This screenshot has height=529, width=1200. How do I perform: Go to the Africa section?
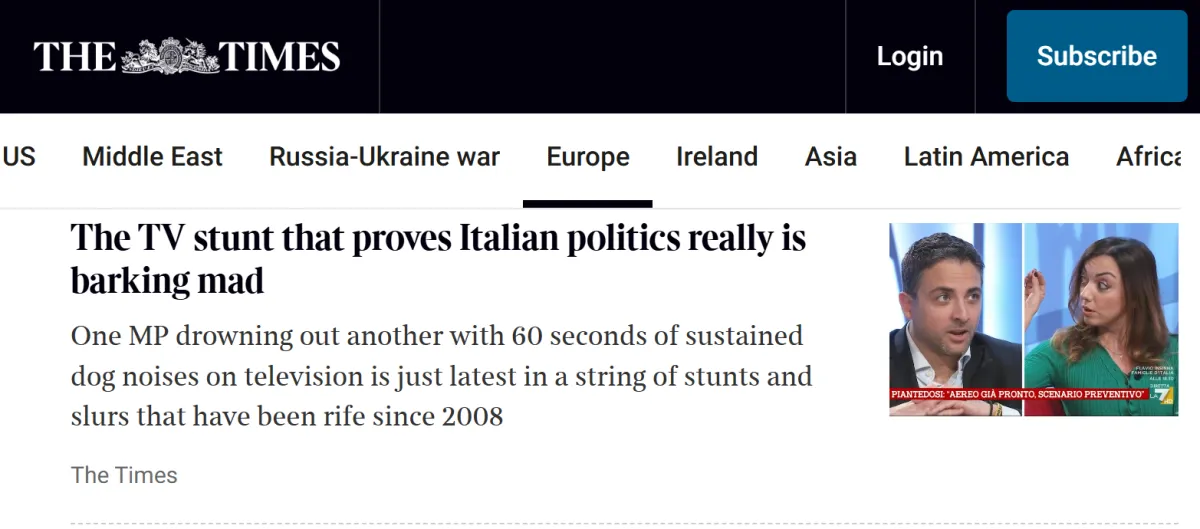tap(1148, 157)
